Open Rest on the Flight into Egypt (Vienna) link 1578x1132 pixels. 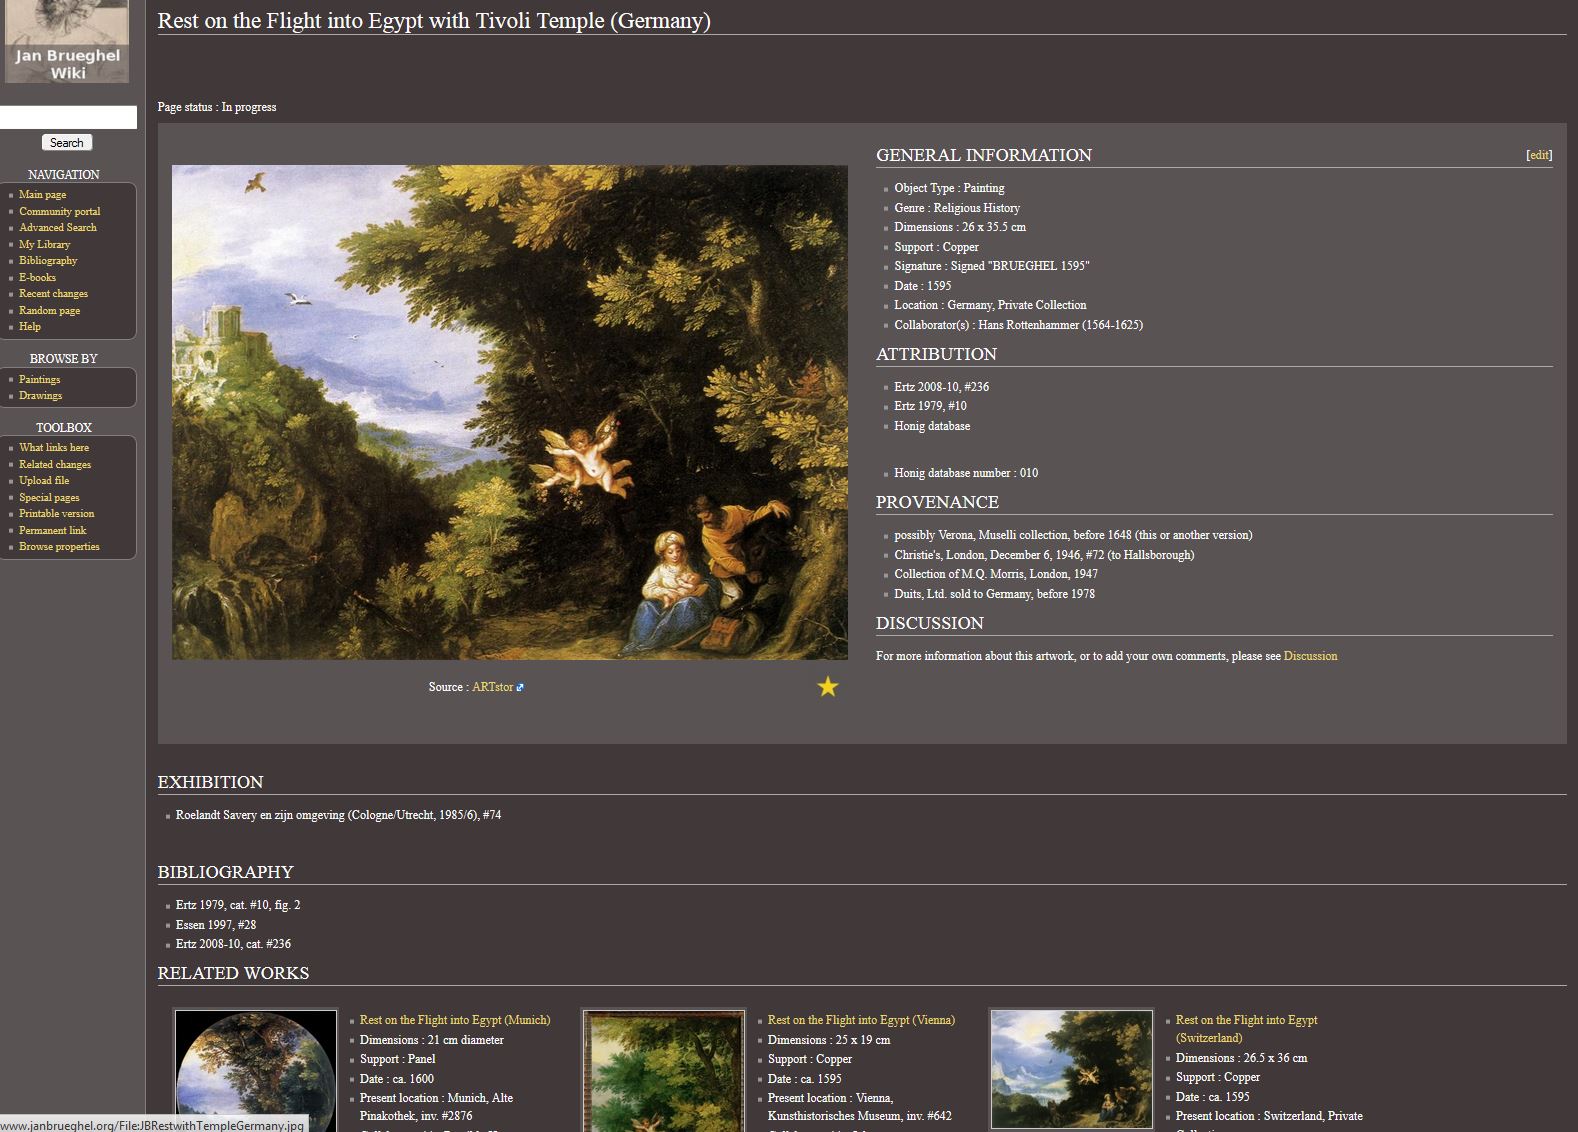(x=861, y=1020)
